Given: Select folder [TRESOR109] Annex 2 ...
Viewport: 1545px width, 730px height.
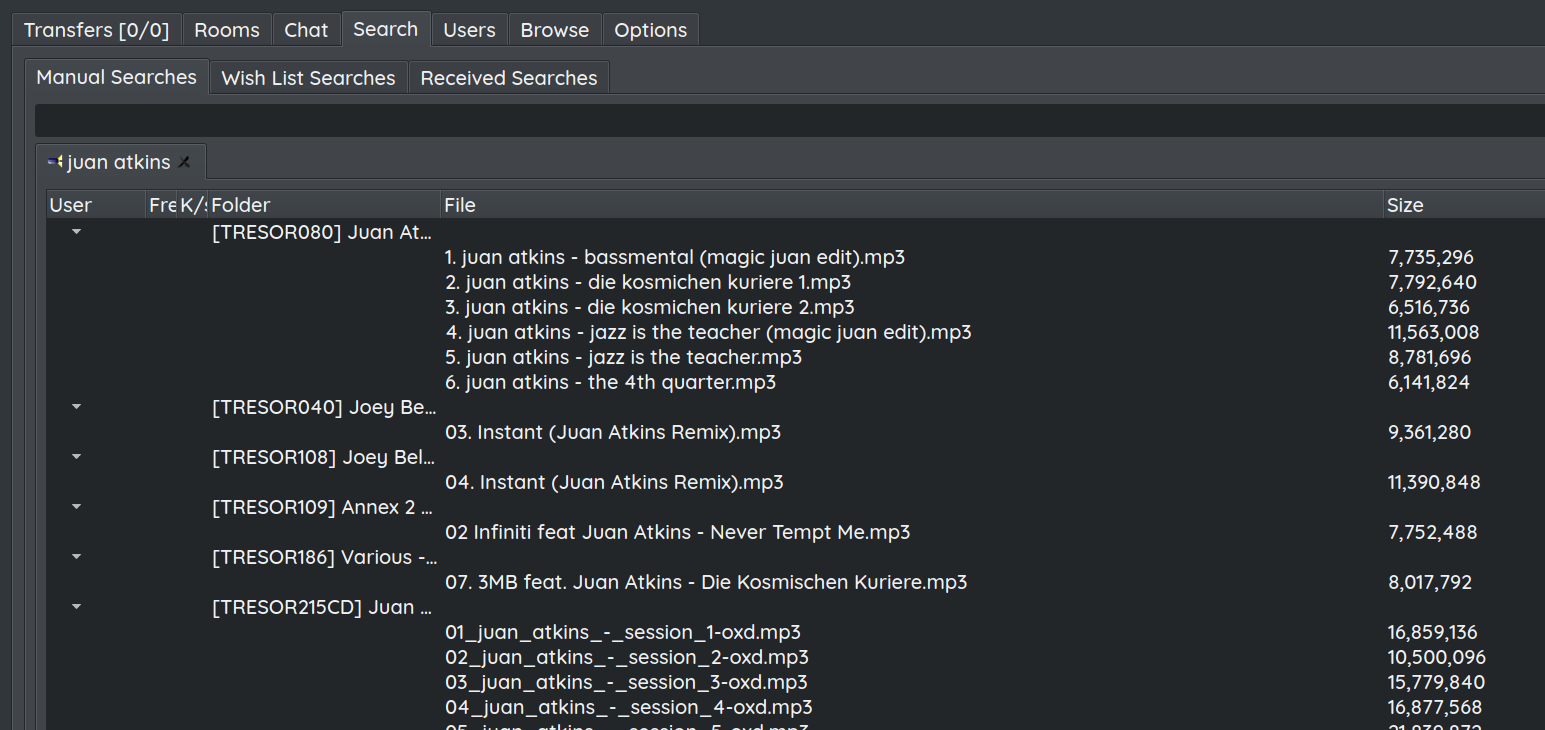Looking at the screenshot, I should (324, 507).
